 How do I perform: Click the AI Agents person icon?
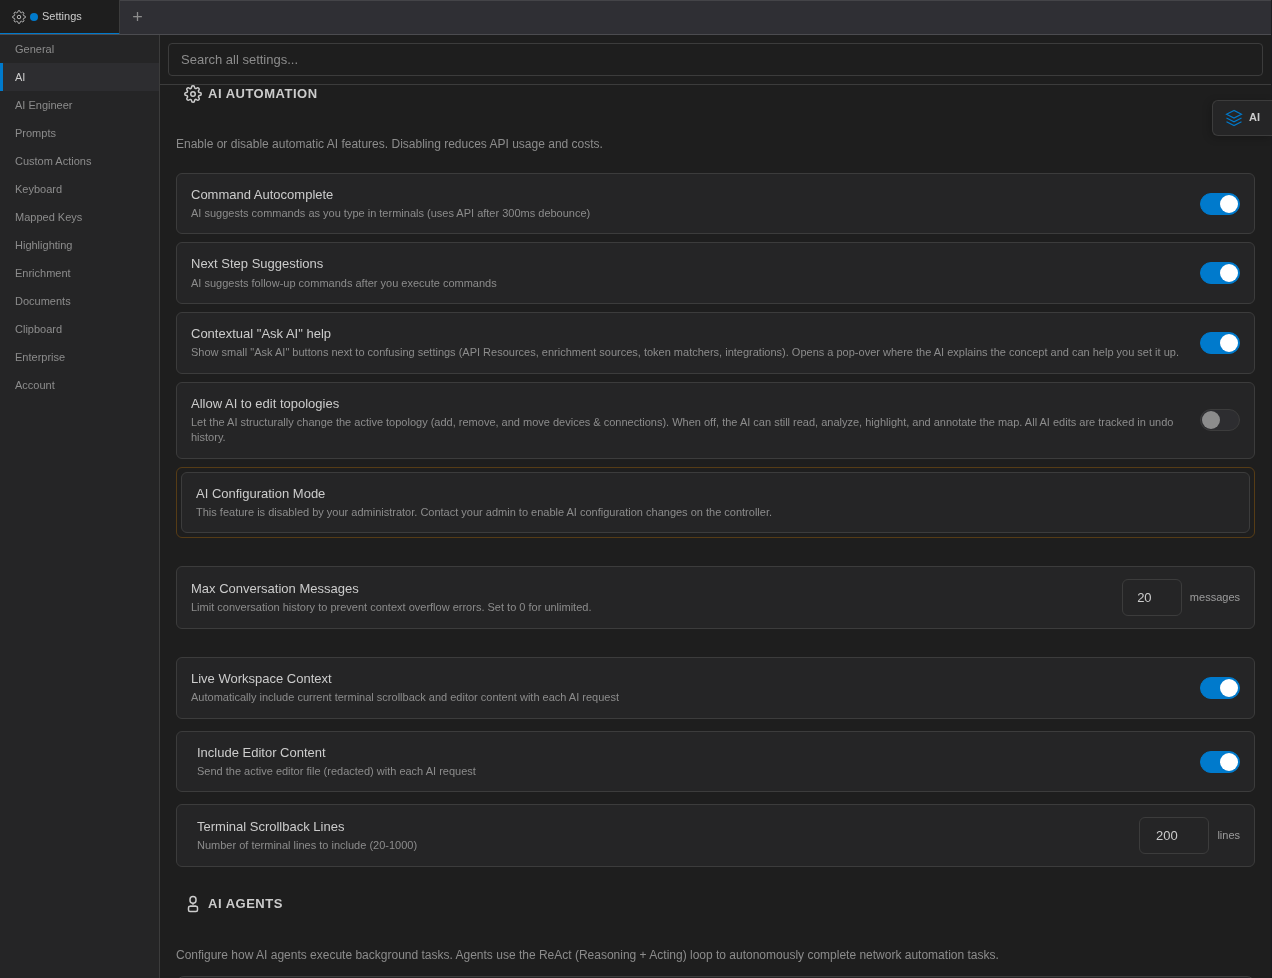(193, 904)
